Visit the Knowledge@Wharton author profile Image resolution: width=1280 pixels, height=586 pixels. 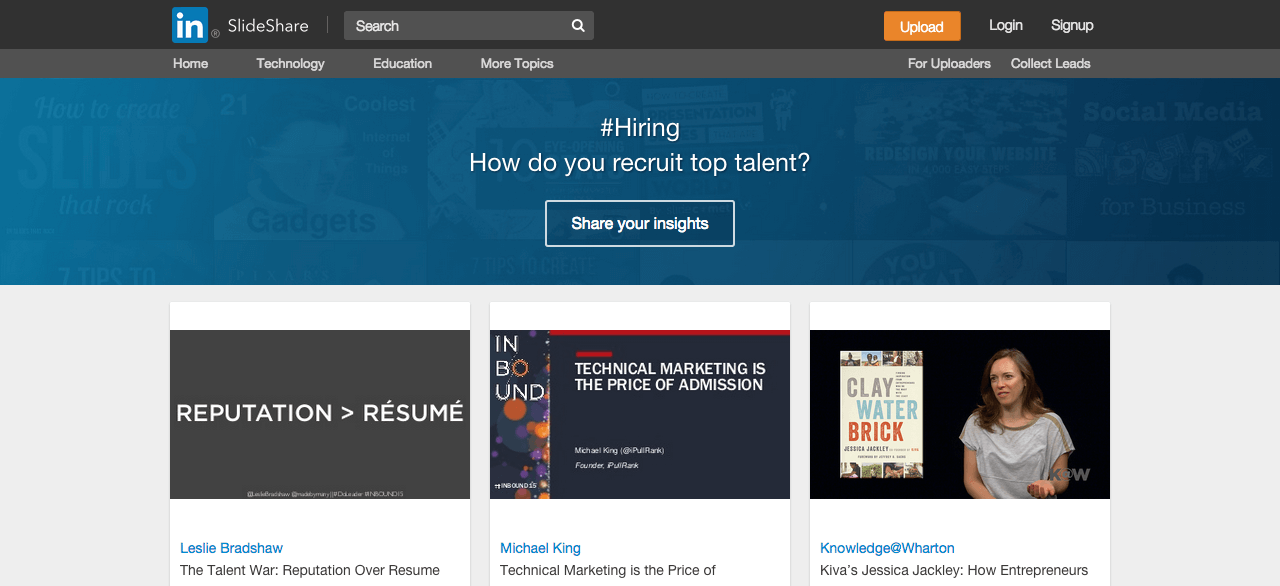(887, 548)
